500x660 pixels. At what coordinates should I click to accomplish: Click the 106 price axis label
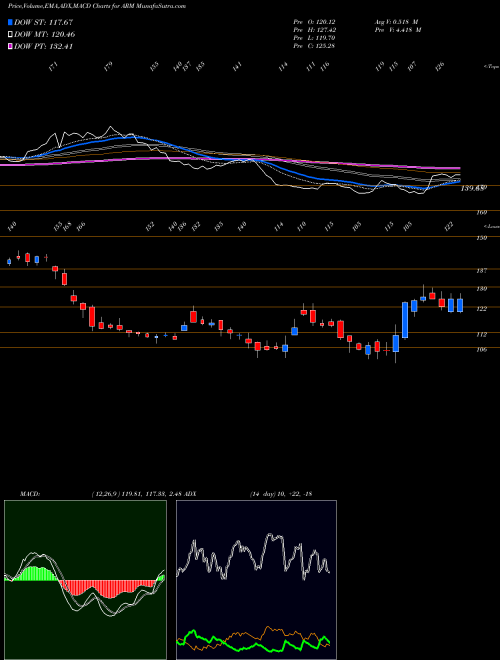[482, 349]
